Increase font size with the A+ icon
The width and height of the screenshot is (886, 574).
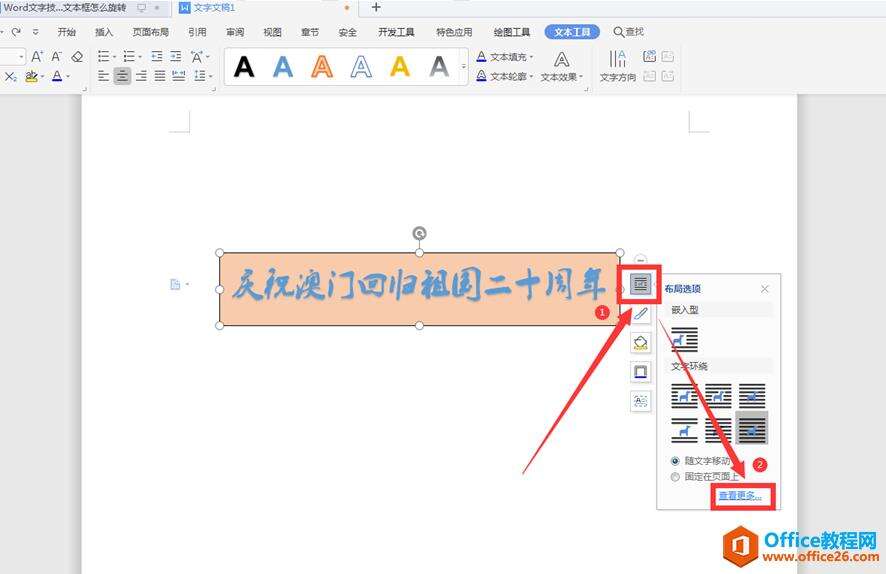pyautogui.click(x=37, y=56)
